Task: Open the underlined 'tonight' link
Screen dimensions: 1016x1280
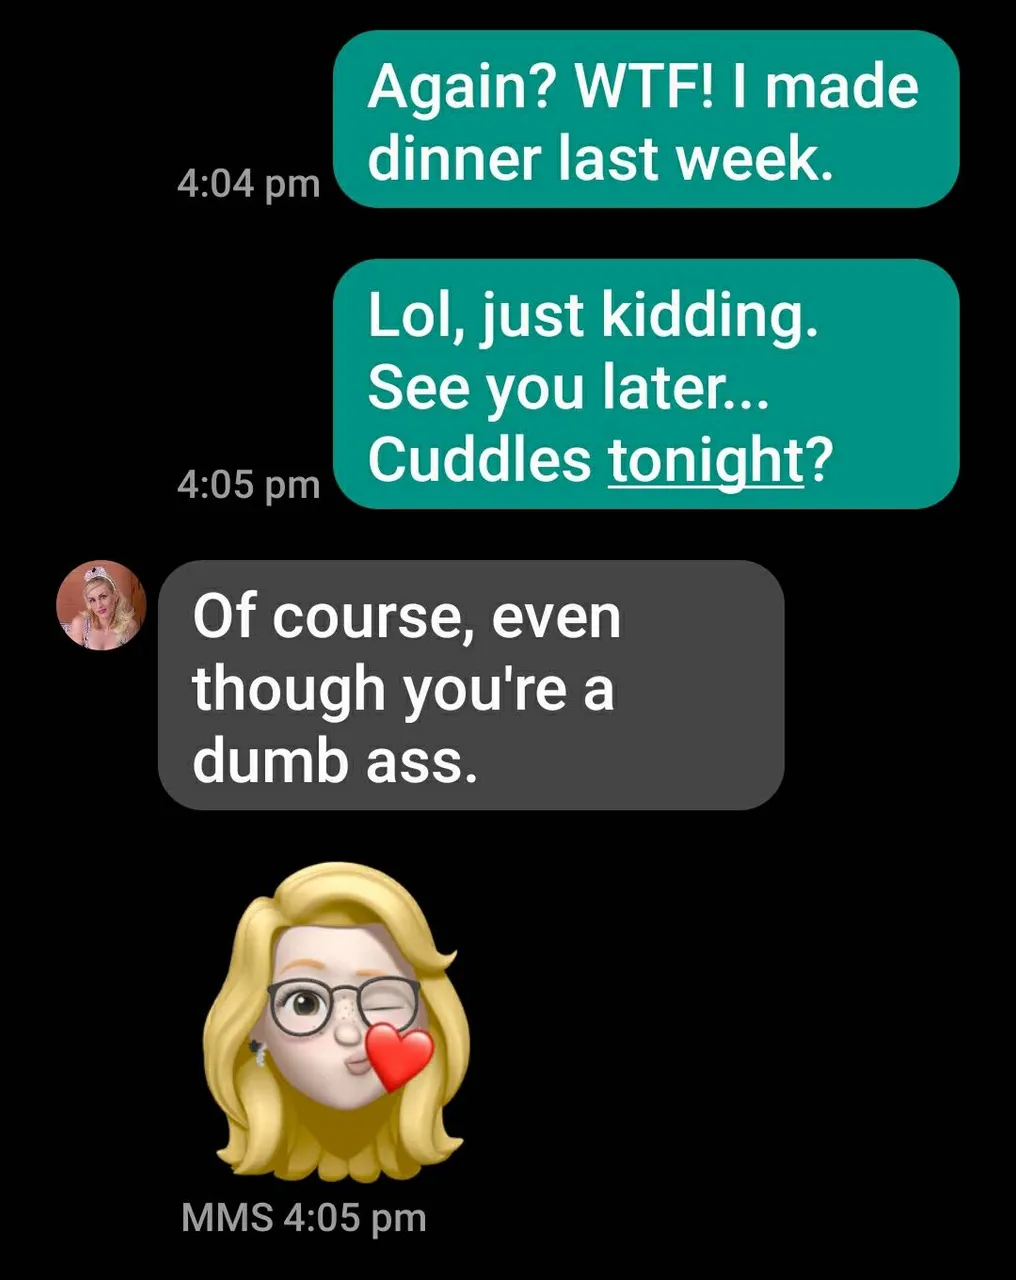Action: (706, 460)
